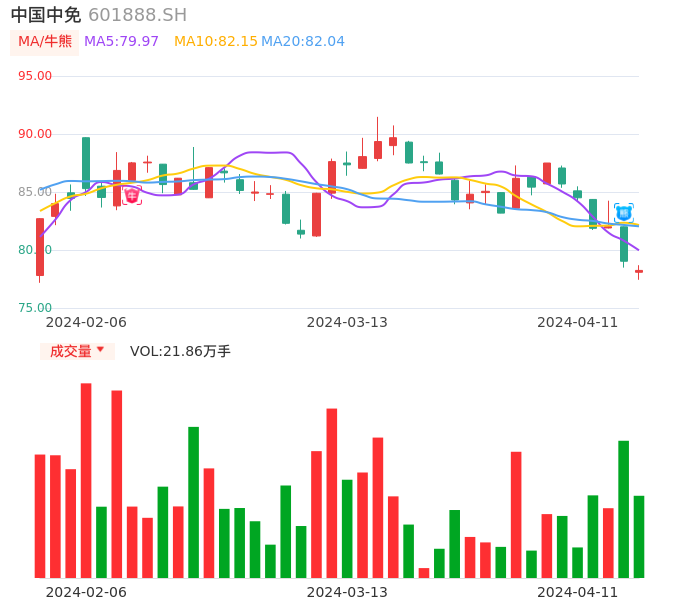Click the VOL:21.86万手 volume readout

(180, 351)
